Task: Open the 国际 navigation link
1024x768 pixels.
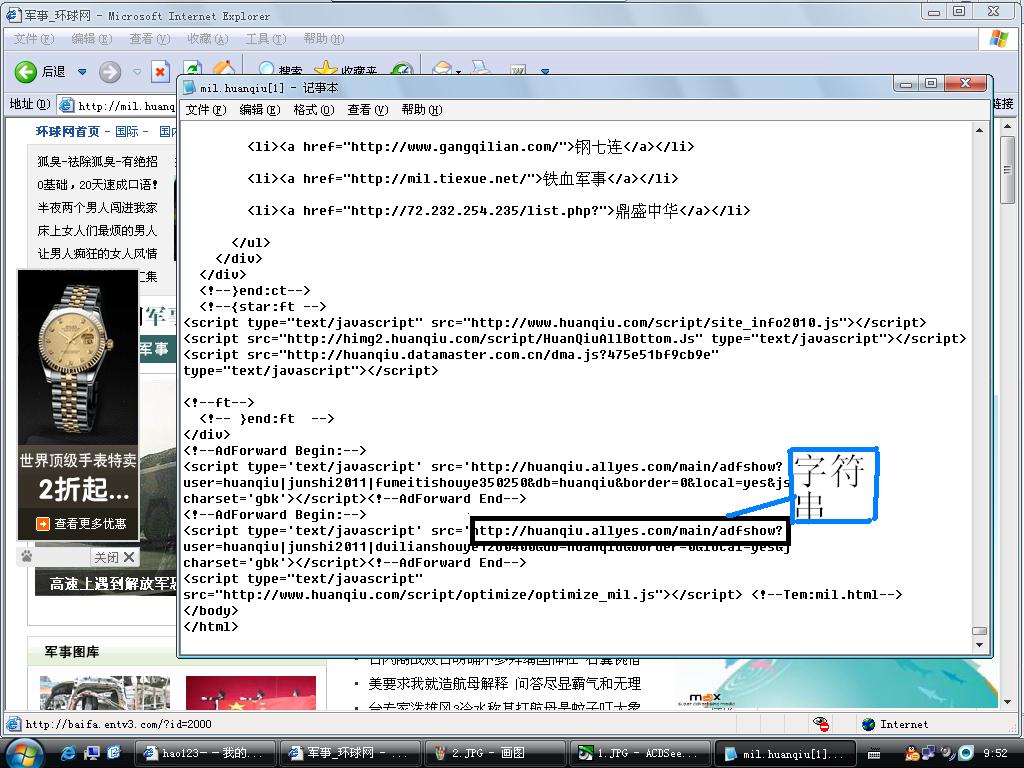Action: coord(127,132)
